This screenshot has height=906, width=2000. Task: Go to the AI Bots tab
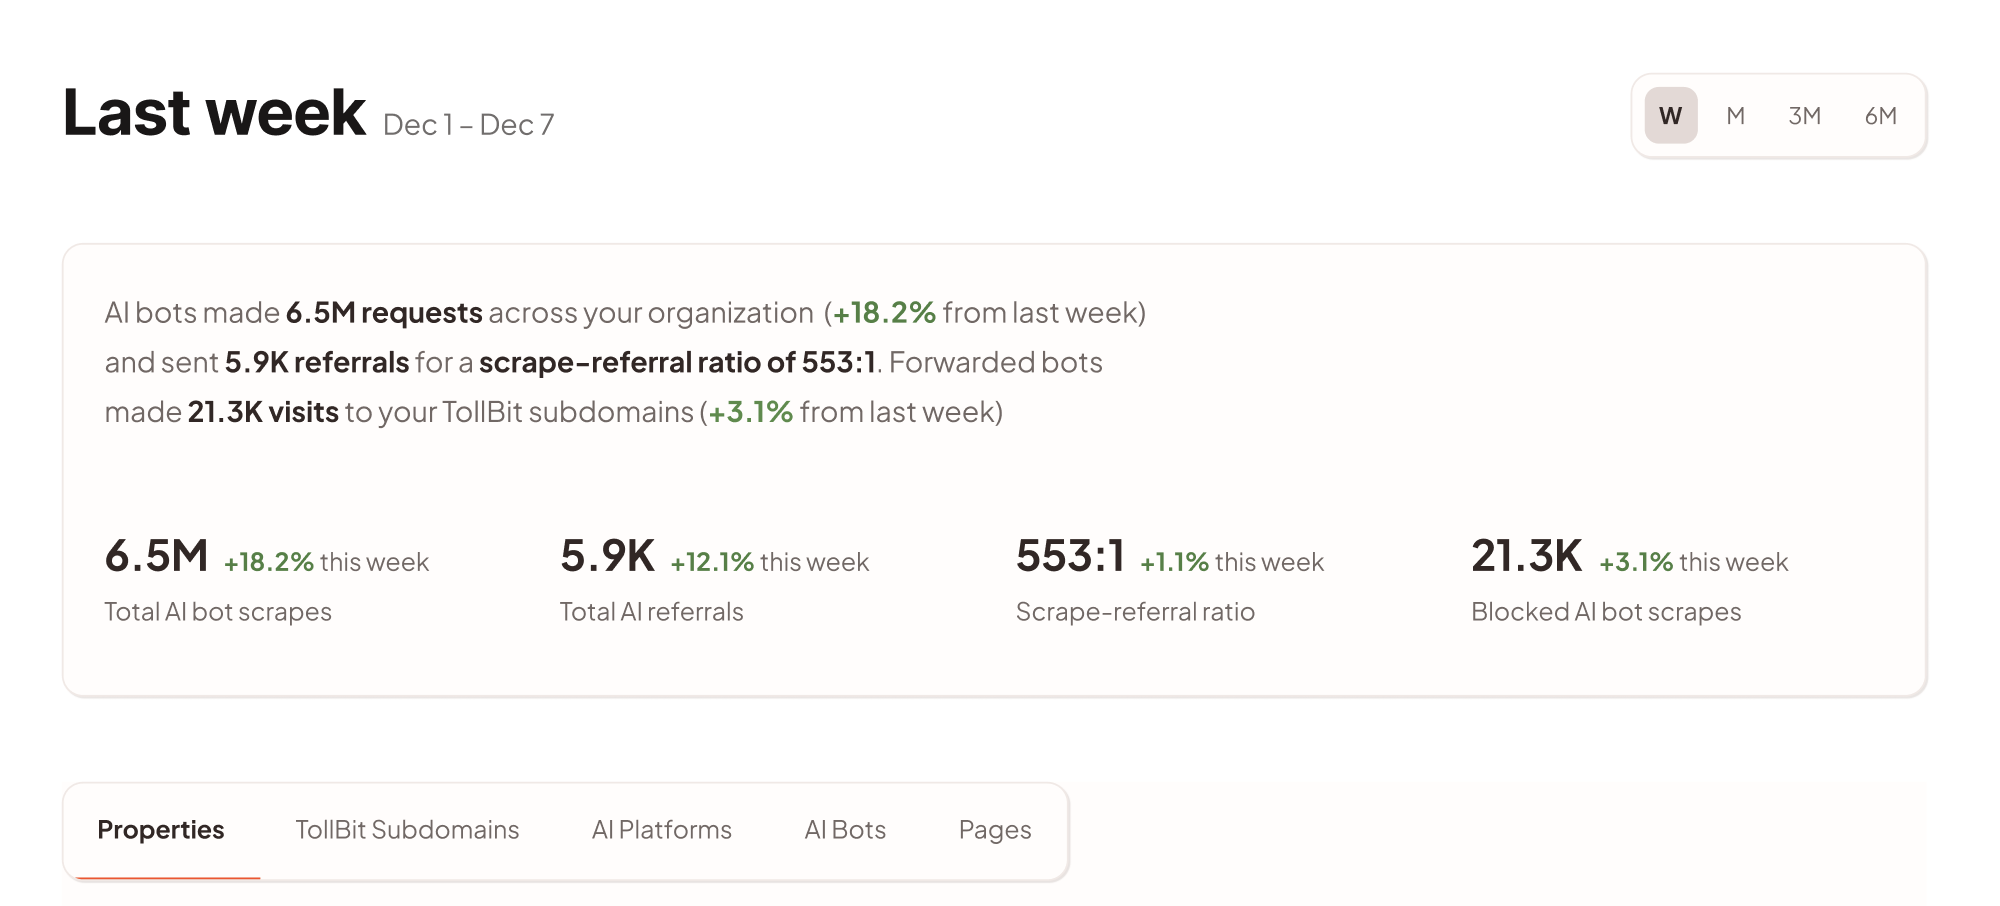click(x=845, y=830)
